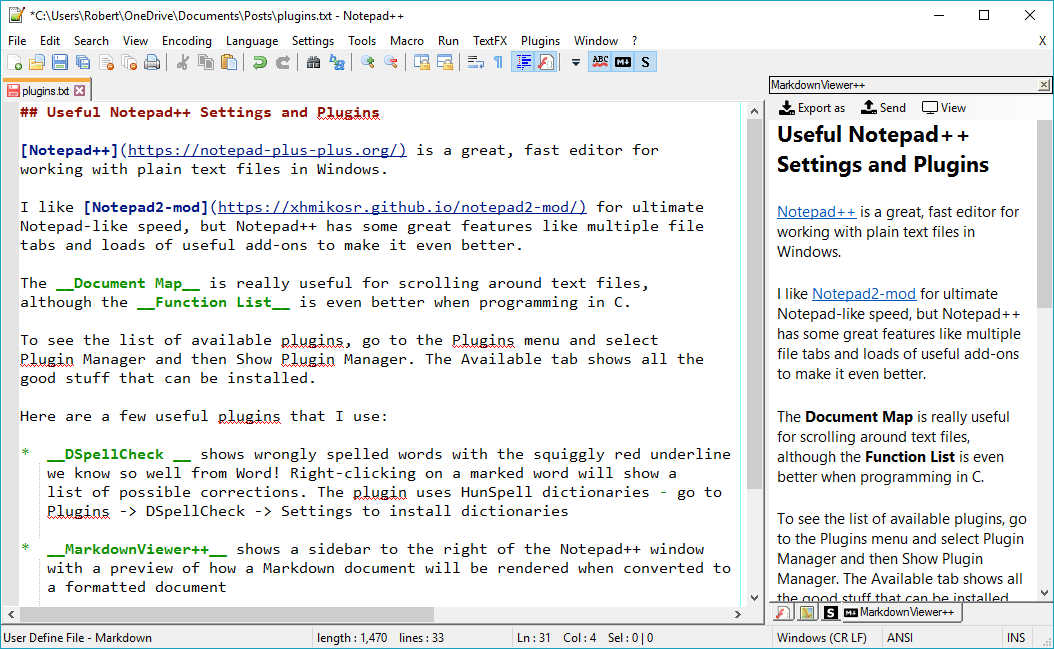
Task: Click the Markdown preview scrollbar down arrow
Action: 1044,593
